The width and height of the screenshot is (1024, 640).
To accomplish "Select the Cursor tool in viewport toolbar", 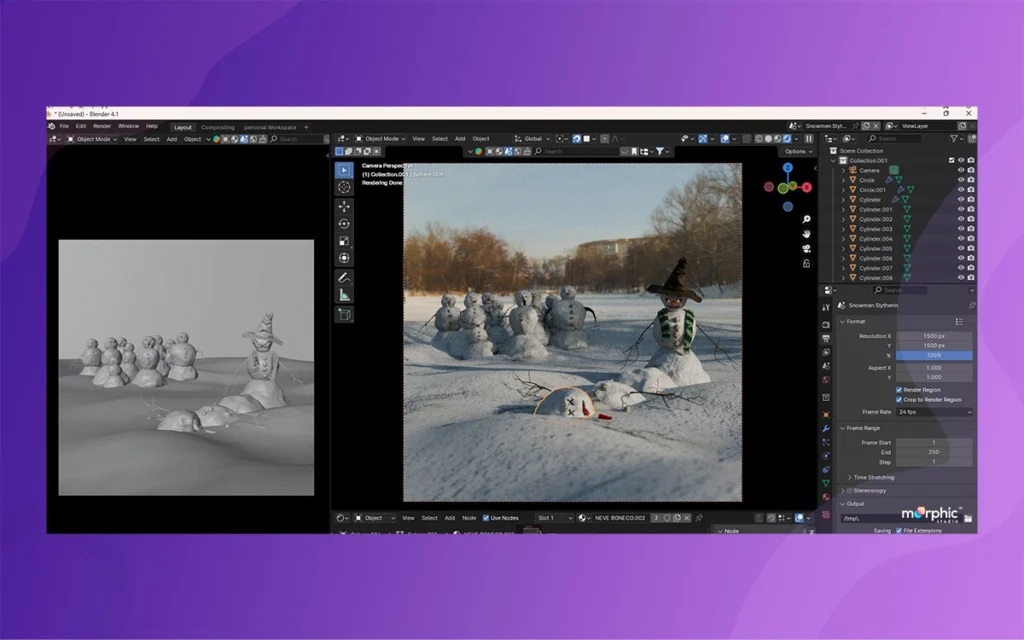I will pyautogui.click(x=344, y=187).
